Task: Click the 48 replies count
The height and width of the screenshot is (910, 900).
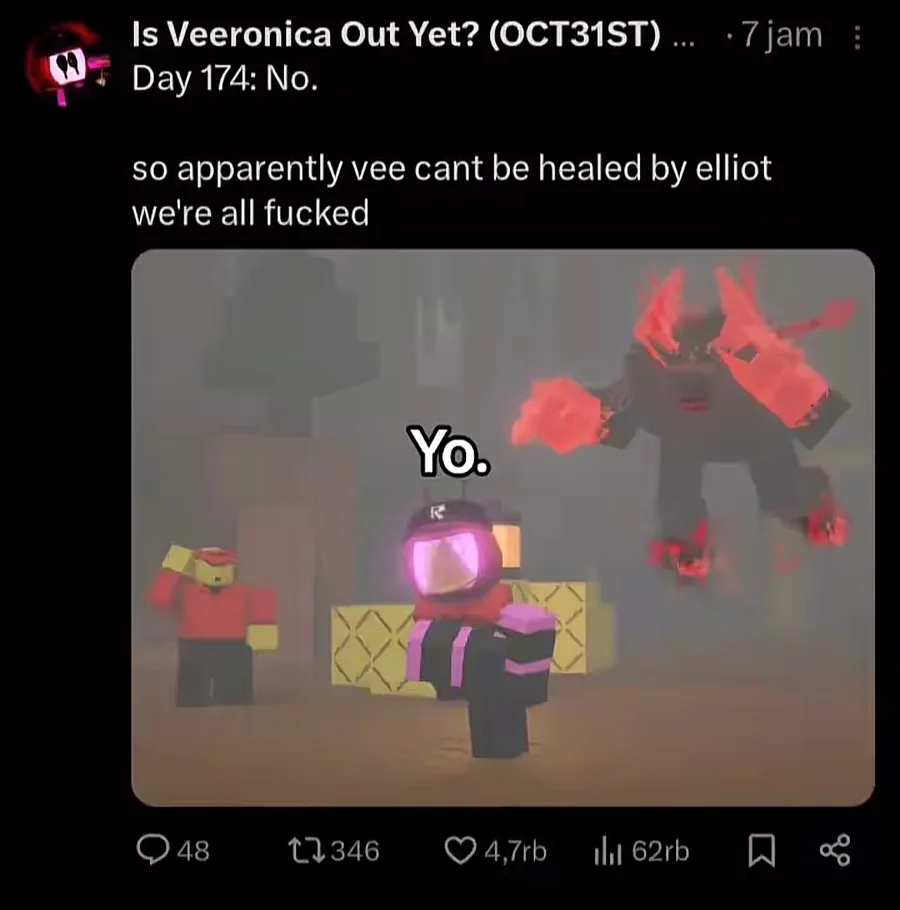Action: click(193, 851)
